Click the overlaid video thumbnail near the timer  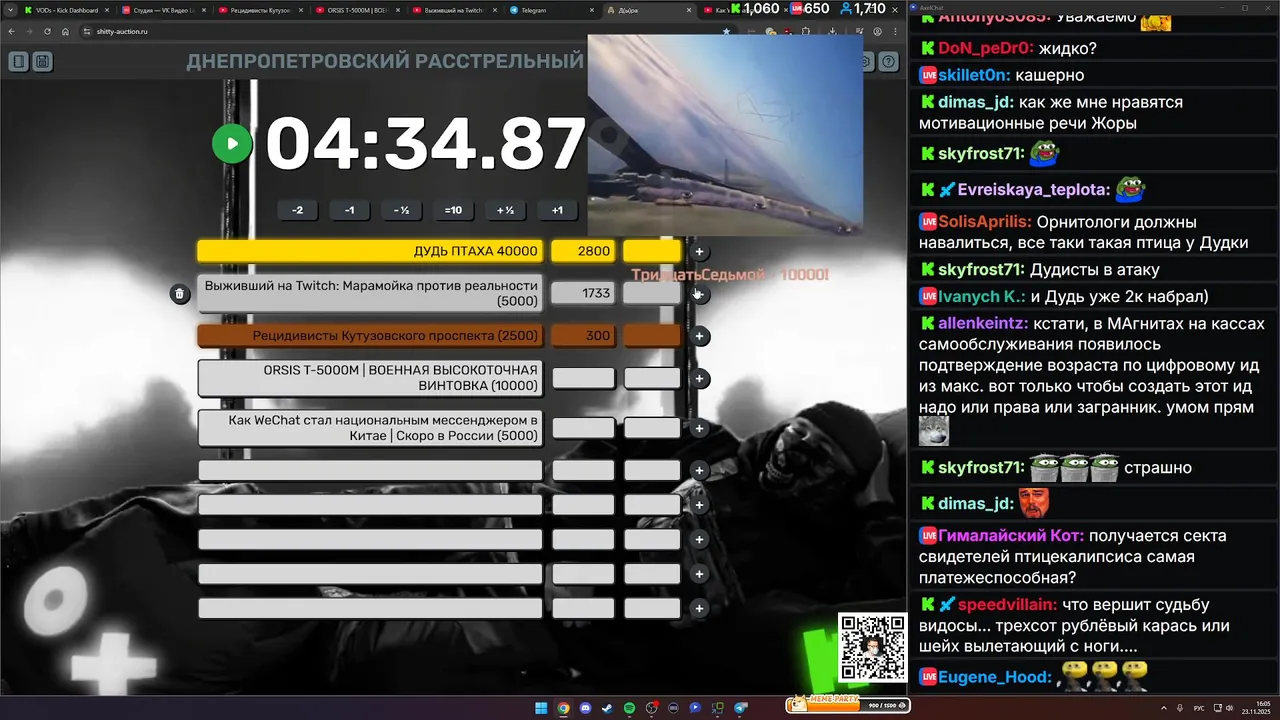pos(725,135)
